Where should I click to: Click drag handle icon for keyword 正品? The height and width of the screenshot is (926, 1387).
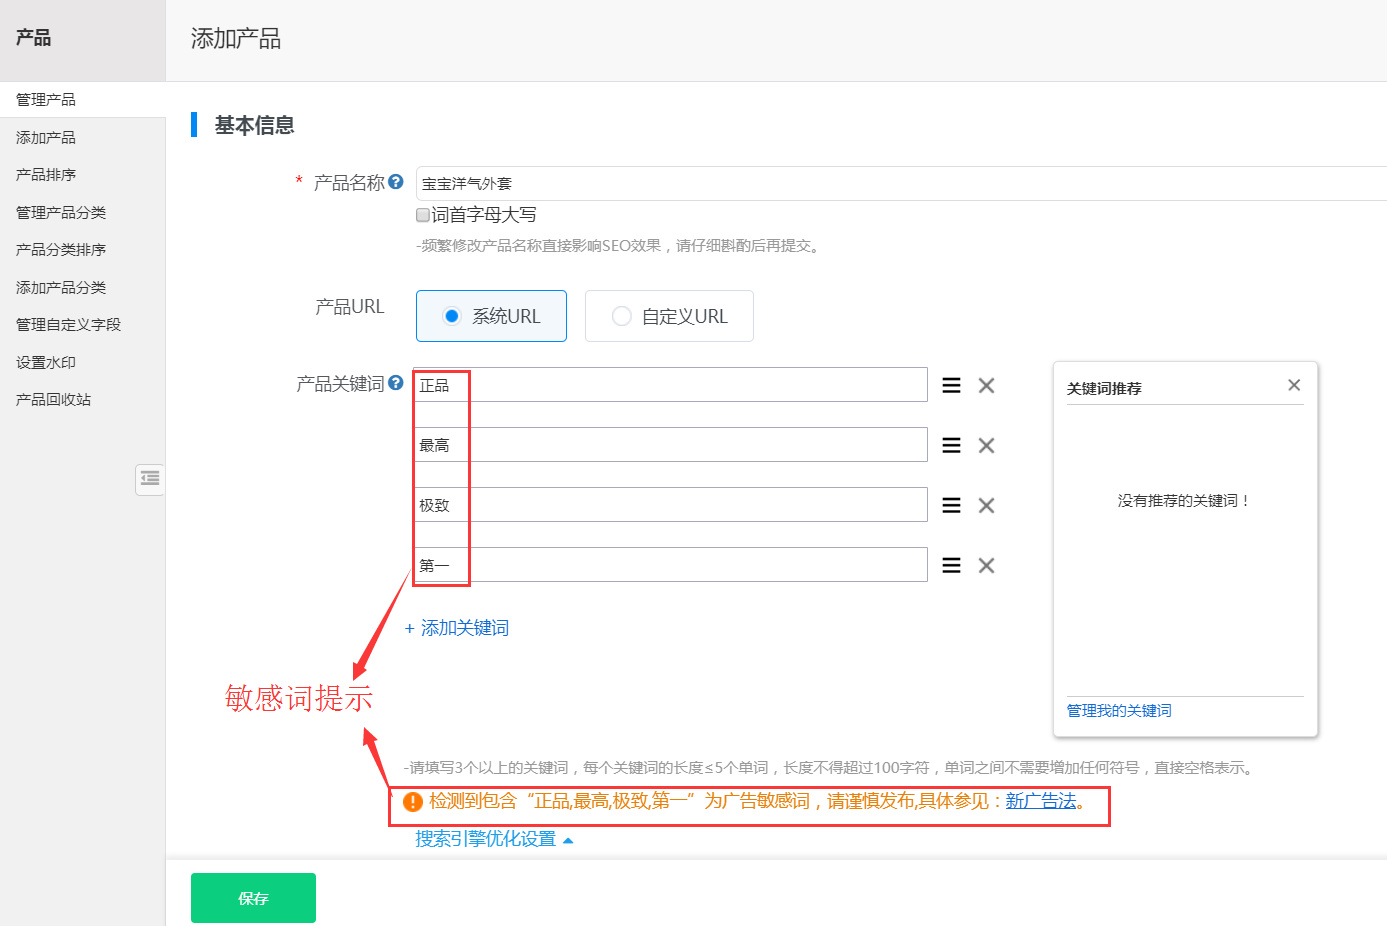pyautogui.click(x=951, y=386)
